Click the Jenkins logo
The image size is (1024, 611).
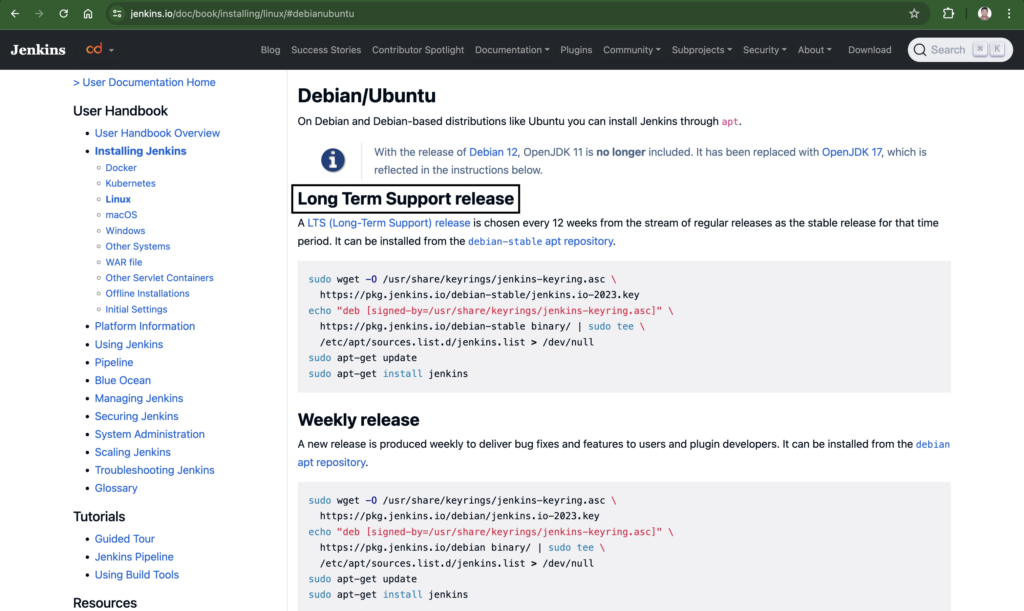(38, 50)
